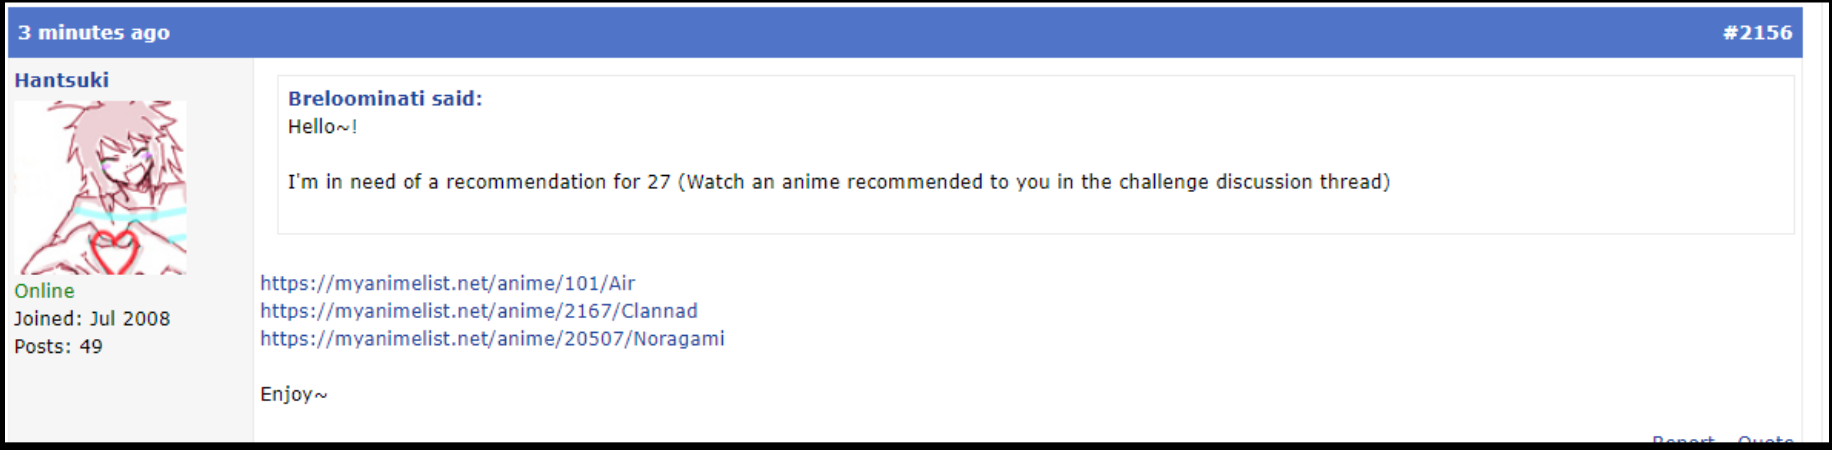
Task: Click the Quote link under the post
Action: click(1765, 438)
